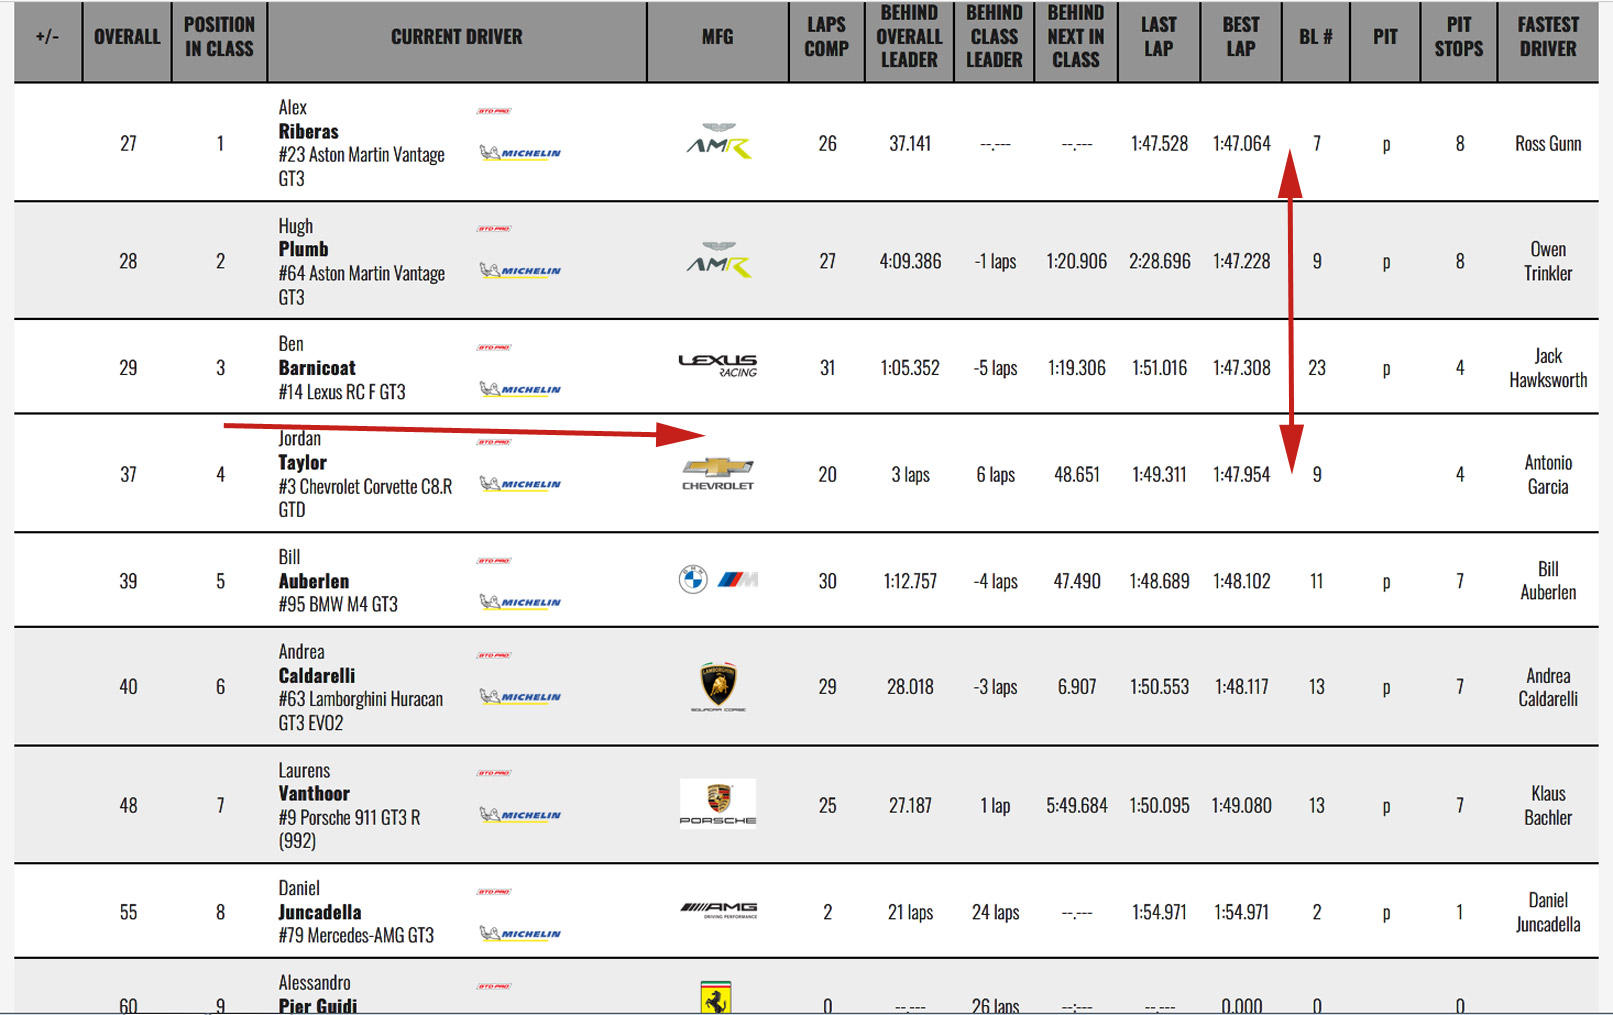Click the +/- column header

click(x=47, y=37)
